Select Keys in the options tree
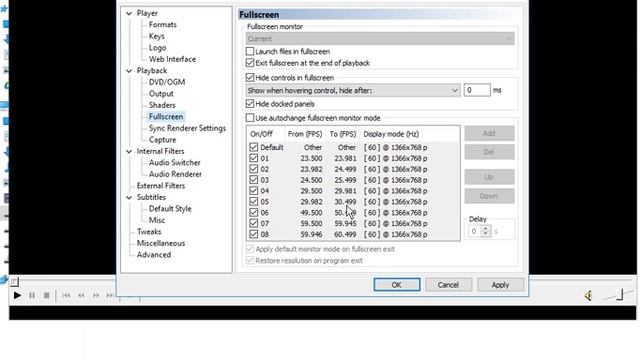 (x=156, y=36)
